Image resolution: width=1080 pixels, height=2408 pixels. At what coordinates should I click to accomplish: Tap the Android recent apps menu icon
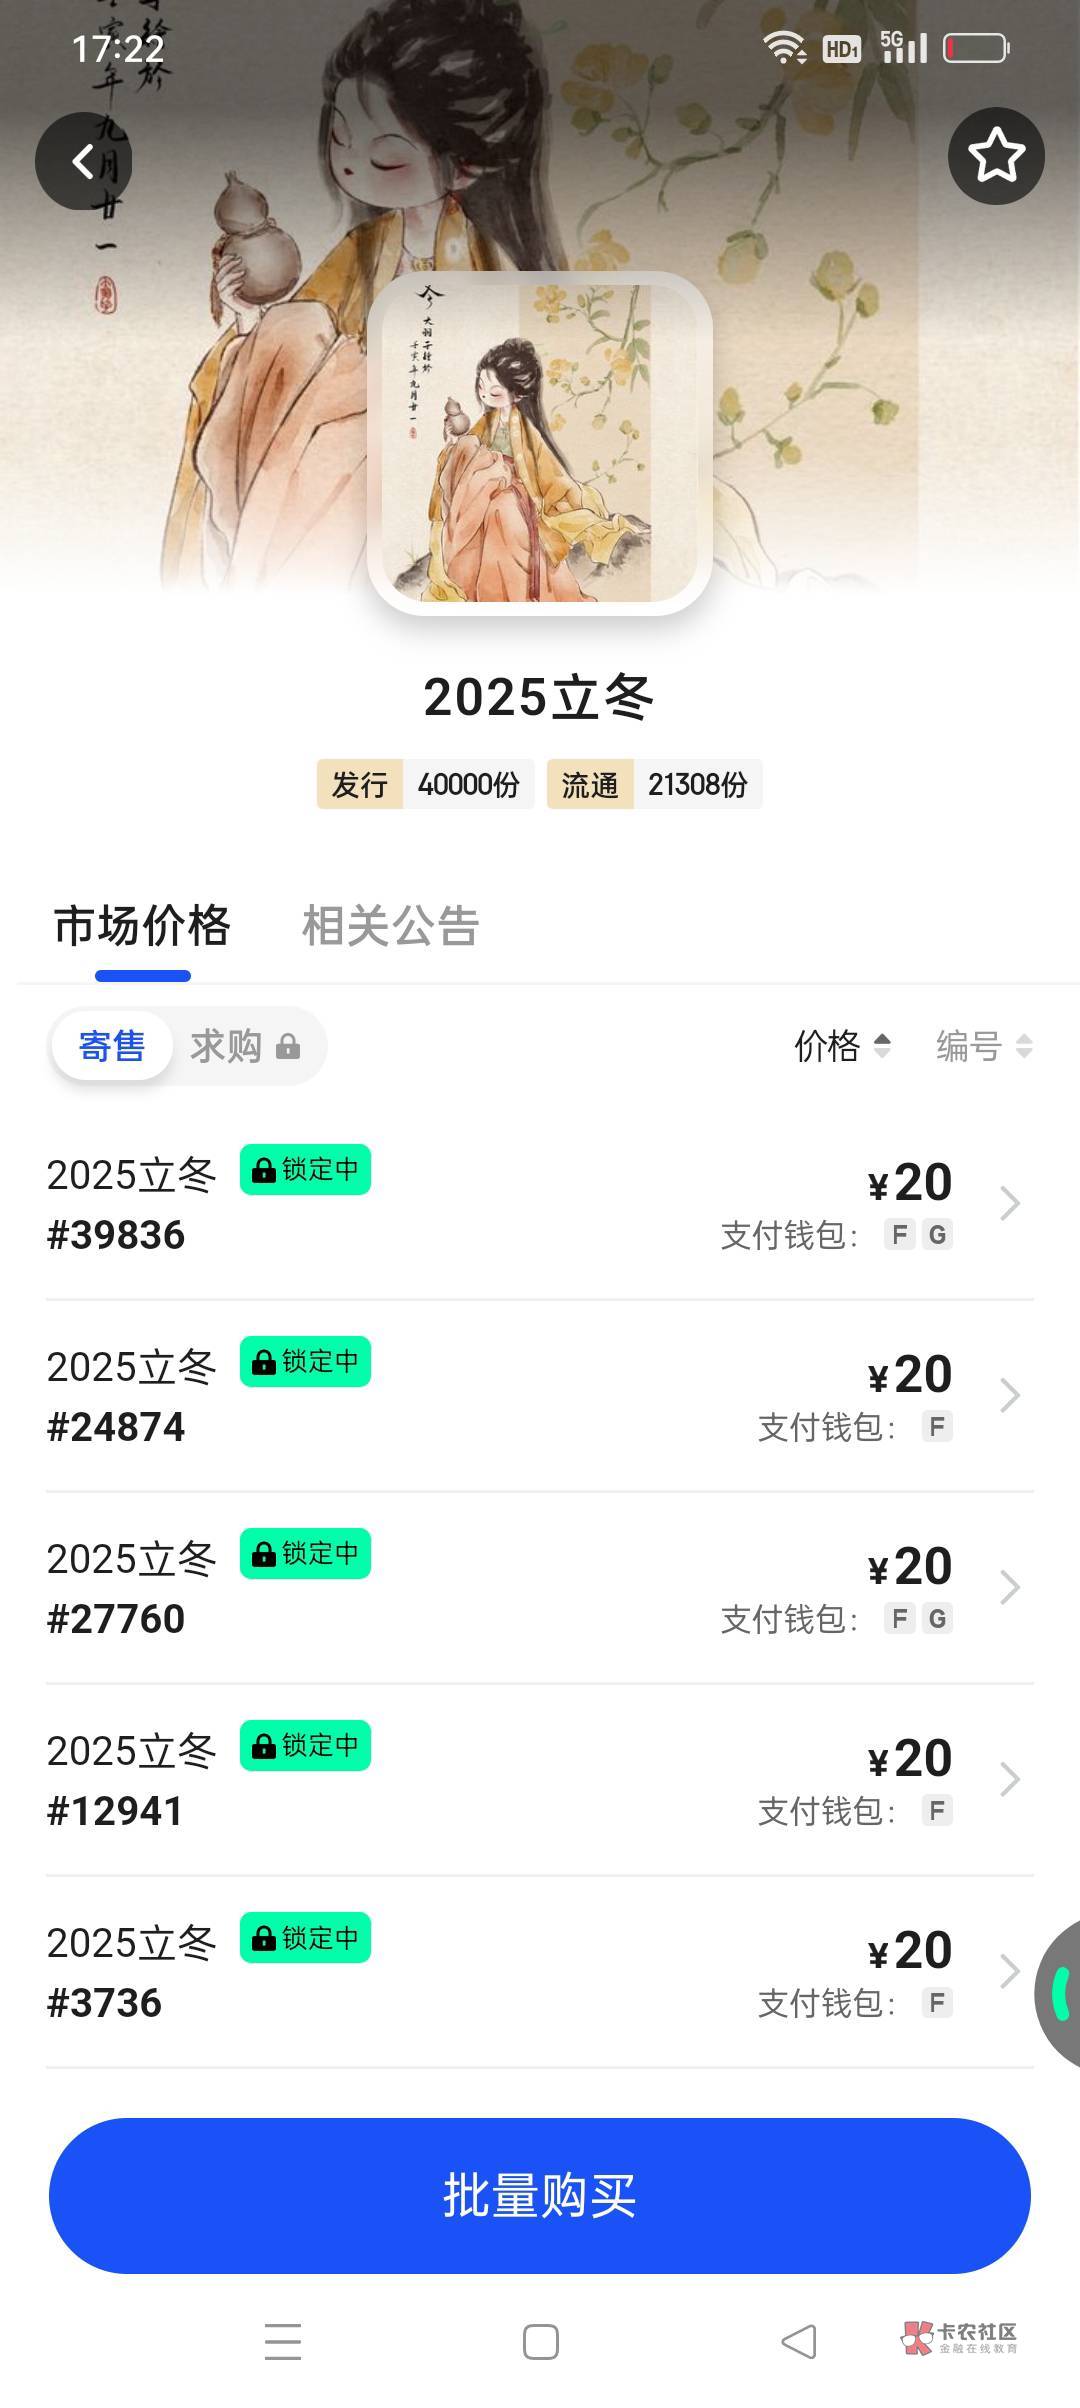tap(283, 2342)
